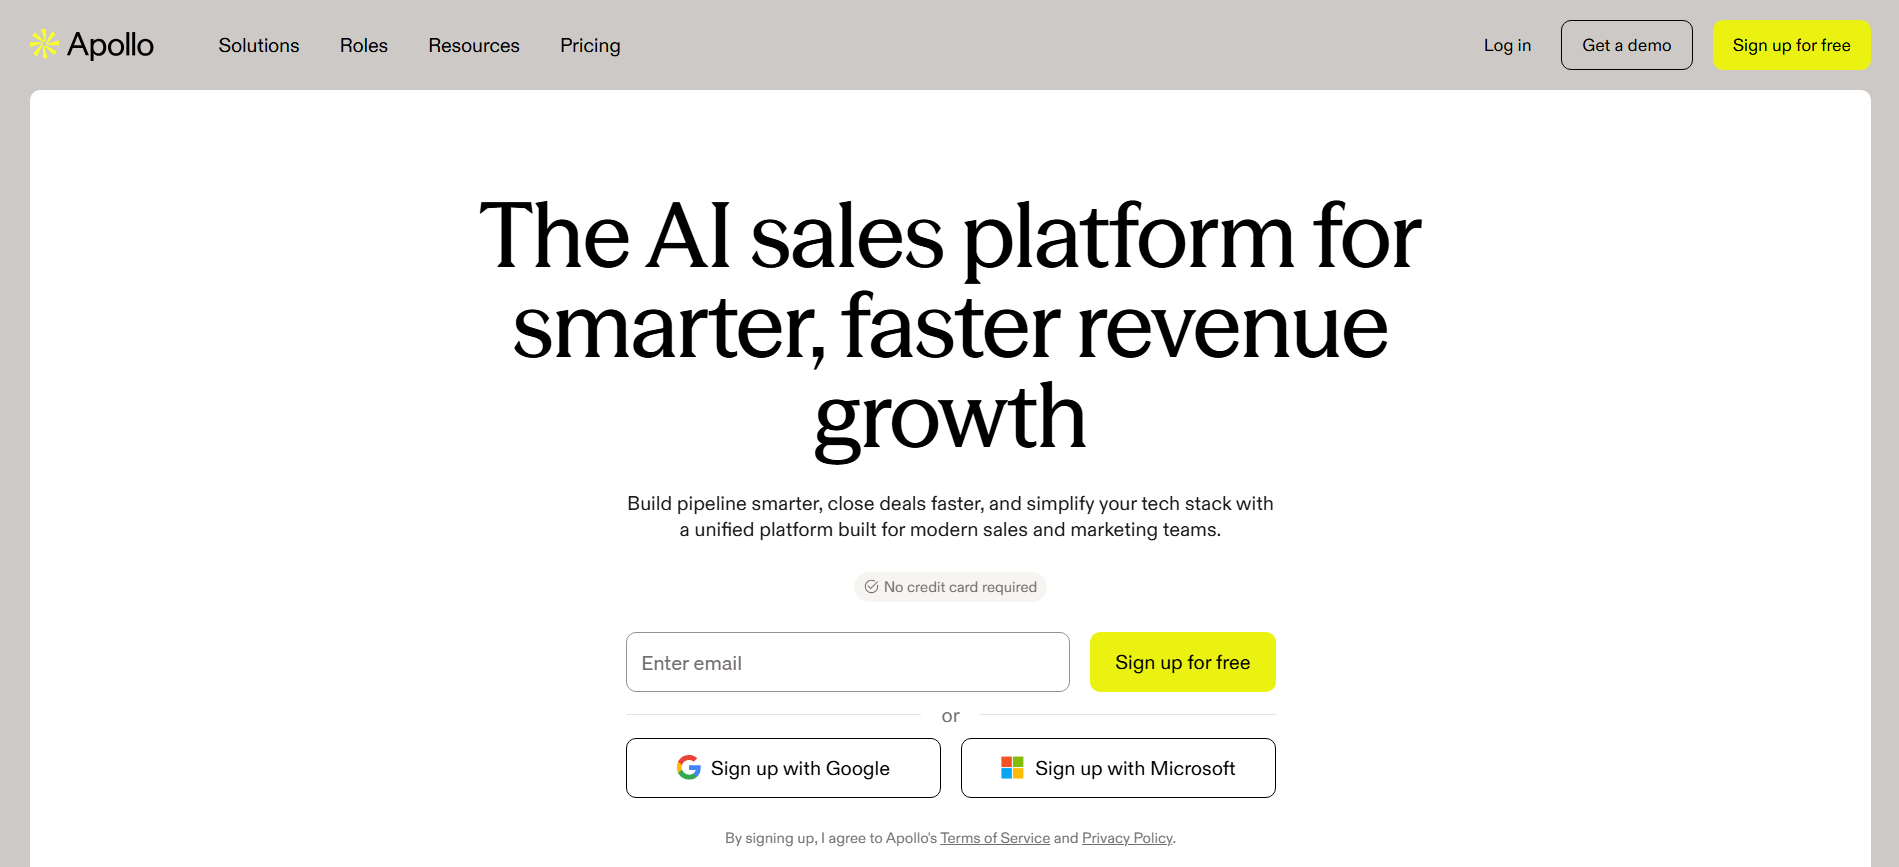Image resolution: width=1899 pixels, height=867 pixels.
Task: Click the Apollo starburst logo icon
Action: [44, 44]
